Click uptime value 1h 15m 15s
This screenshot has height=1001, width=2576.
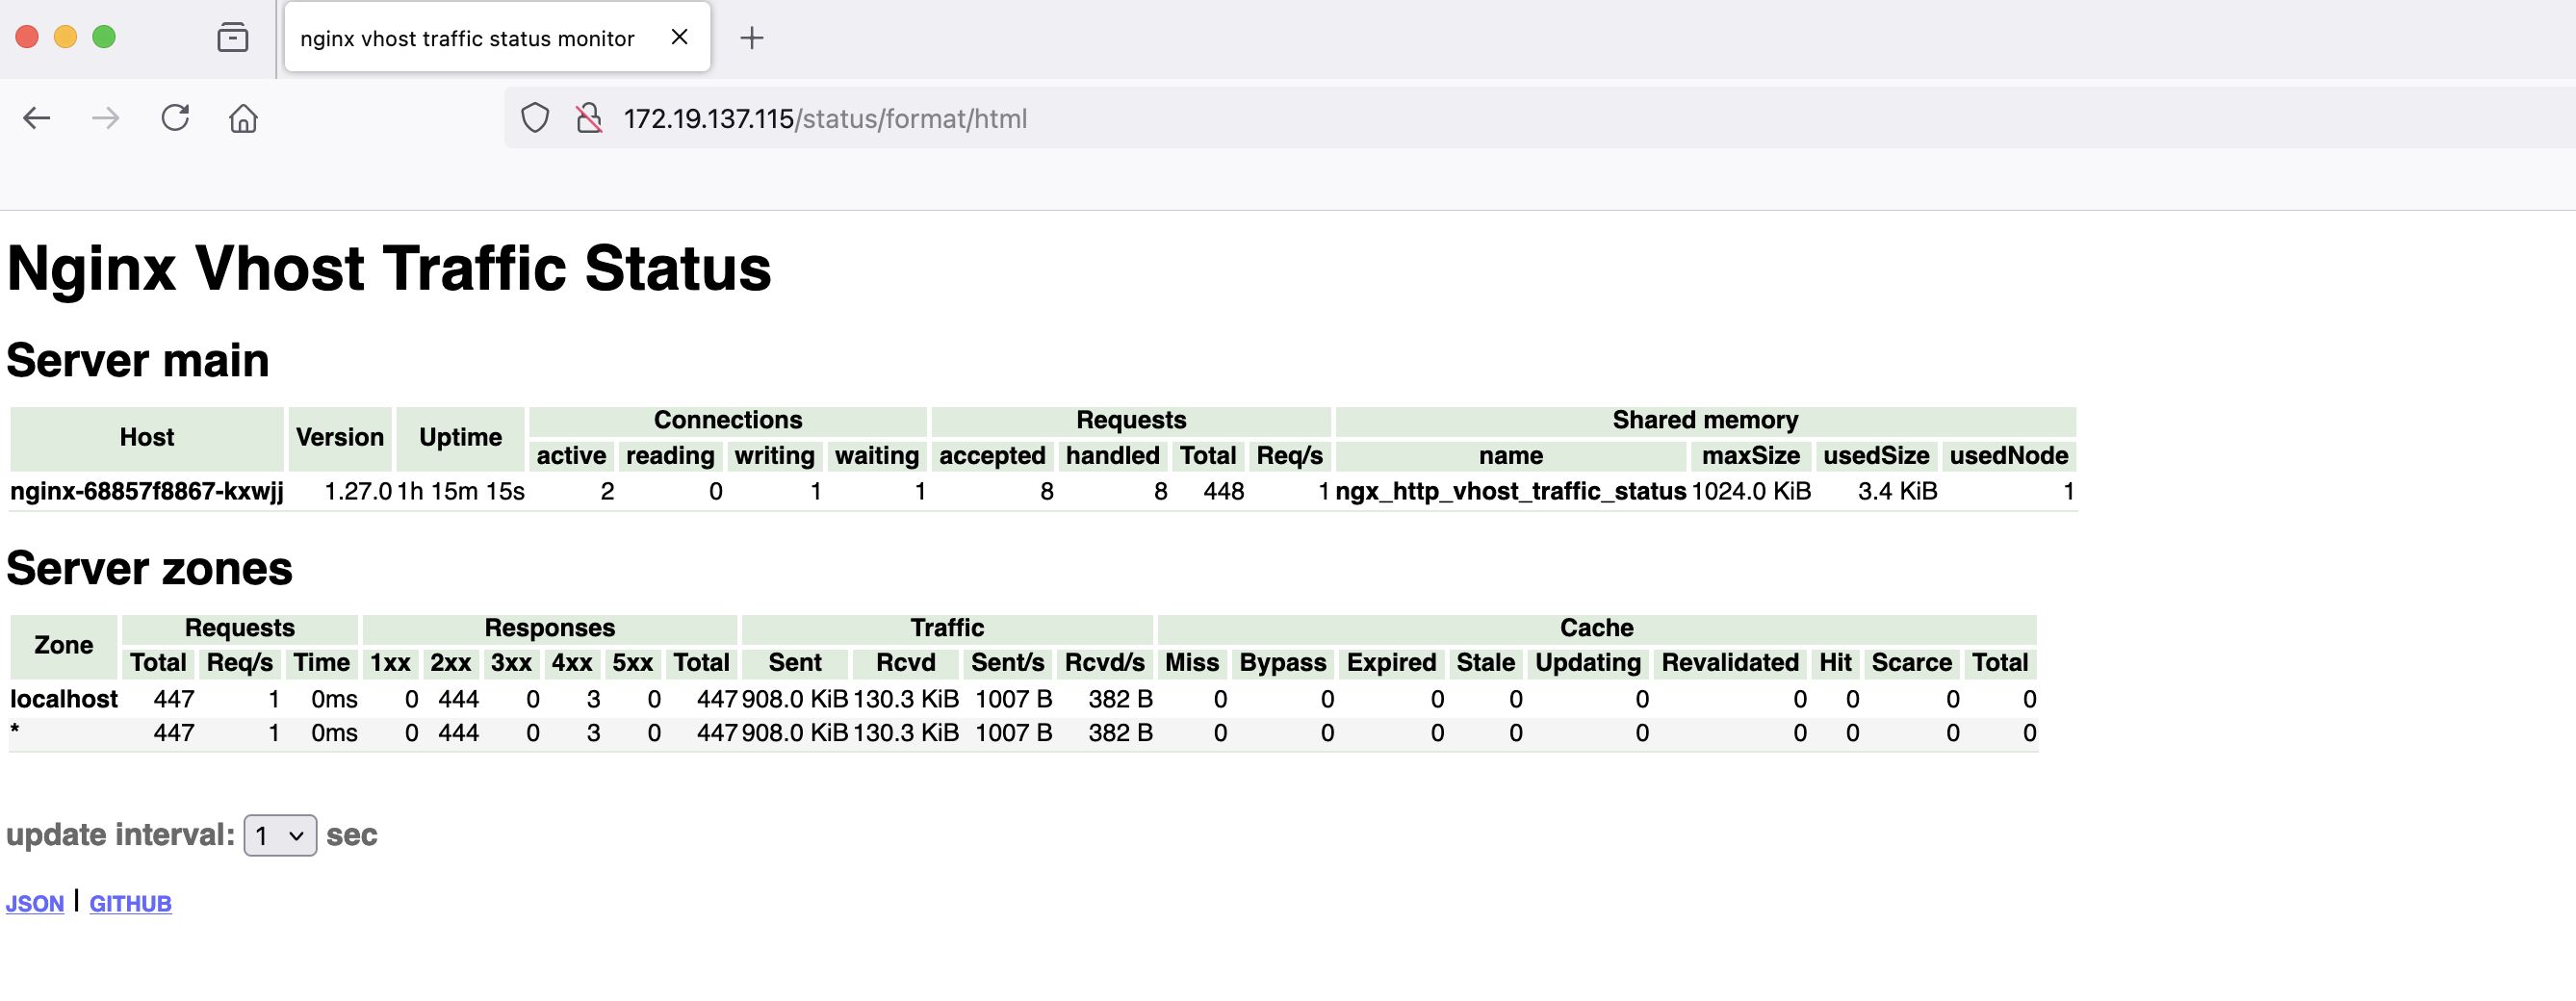(461, 492)
